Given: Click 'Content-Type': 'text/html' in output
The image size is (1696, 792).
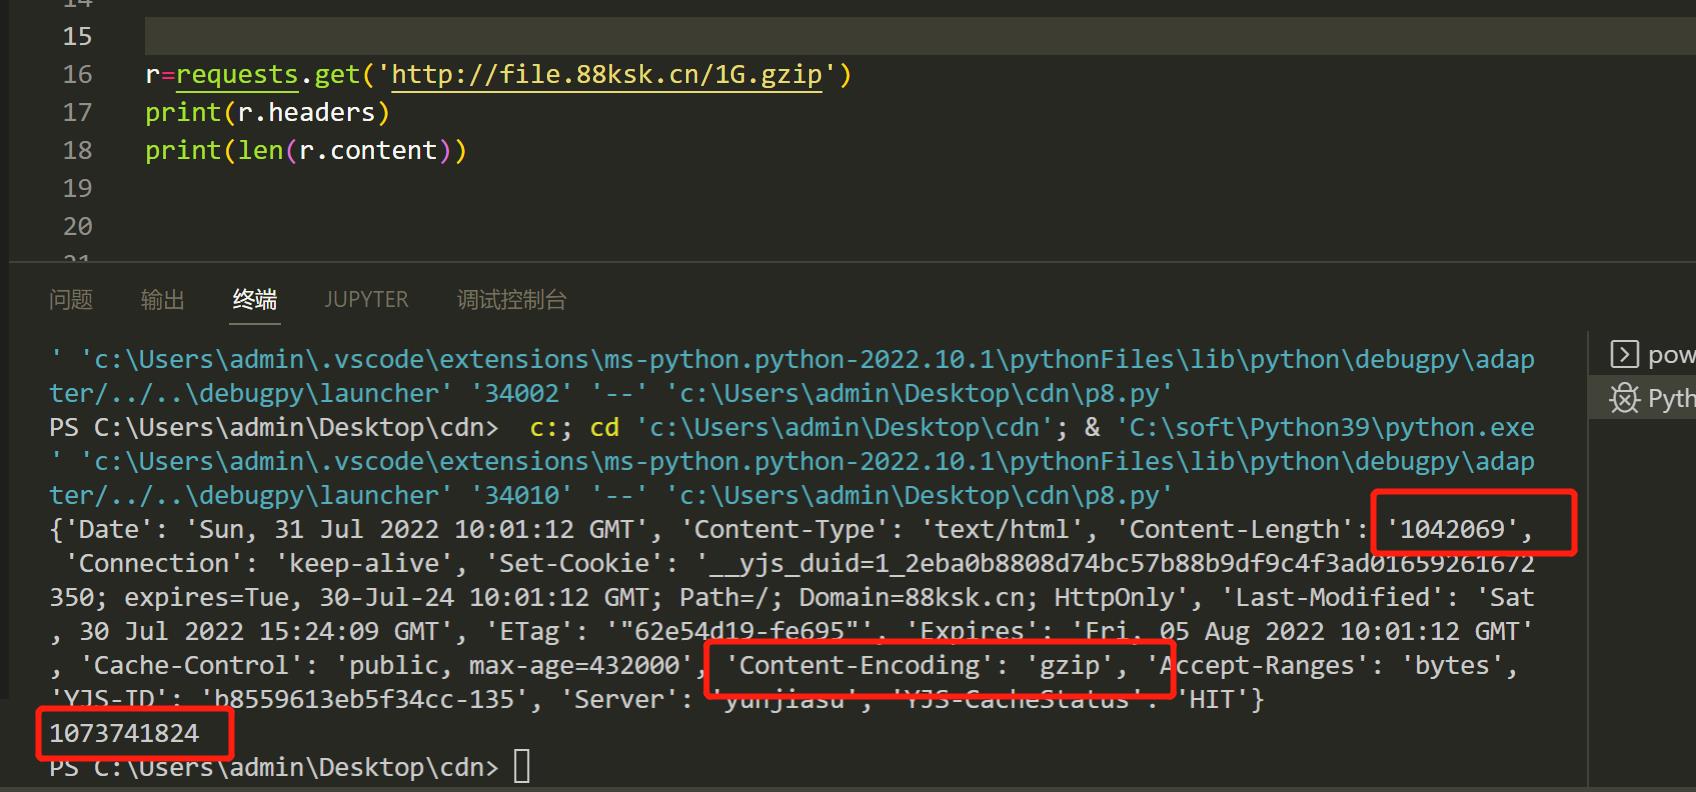Looking at the screenshot, I should click(x=882, y=529).
